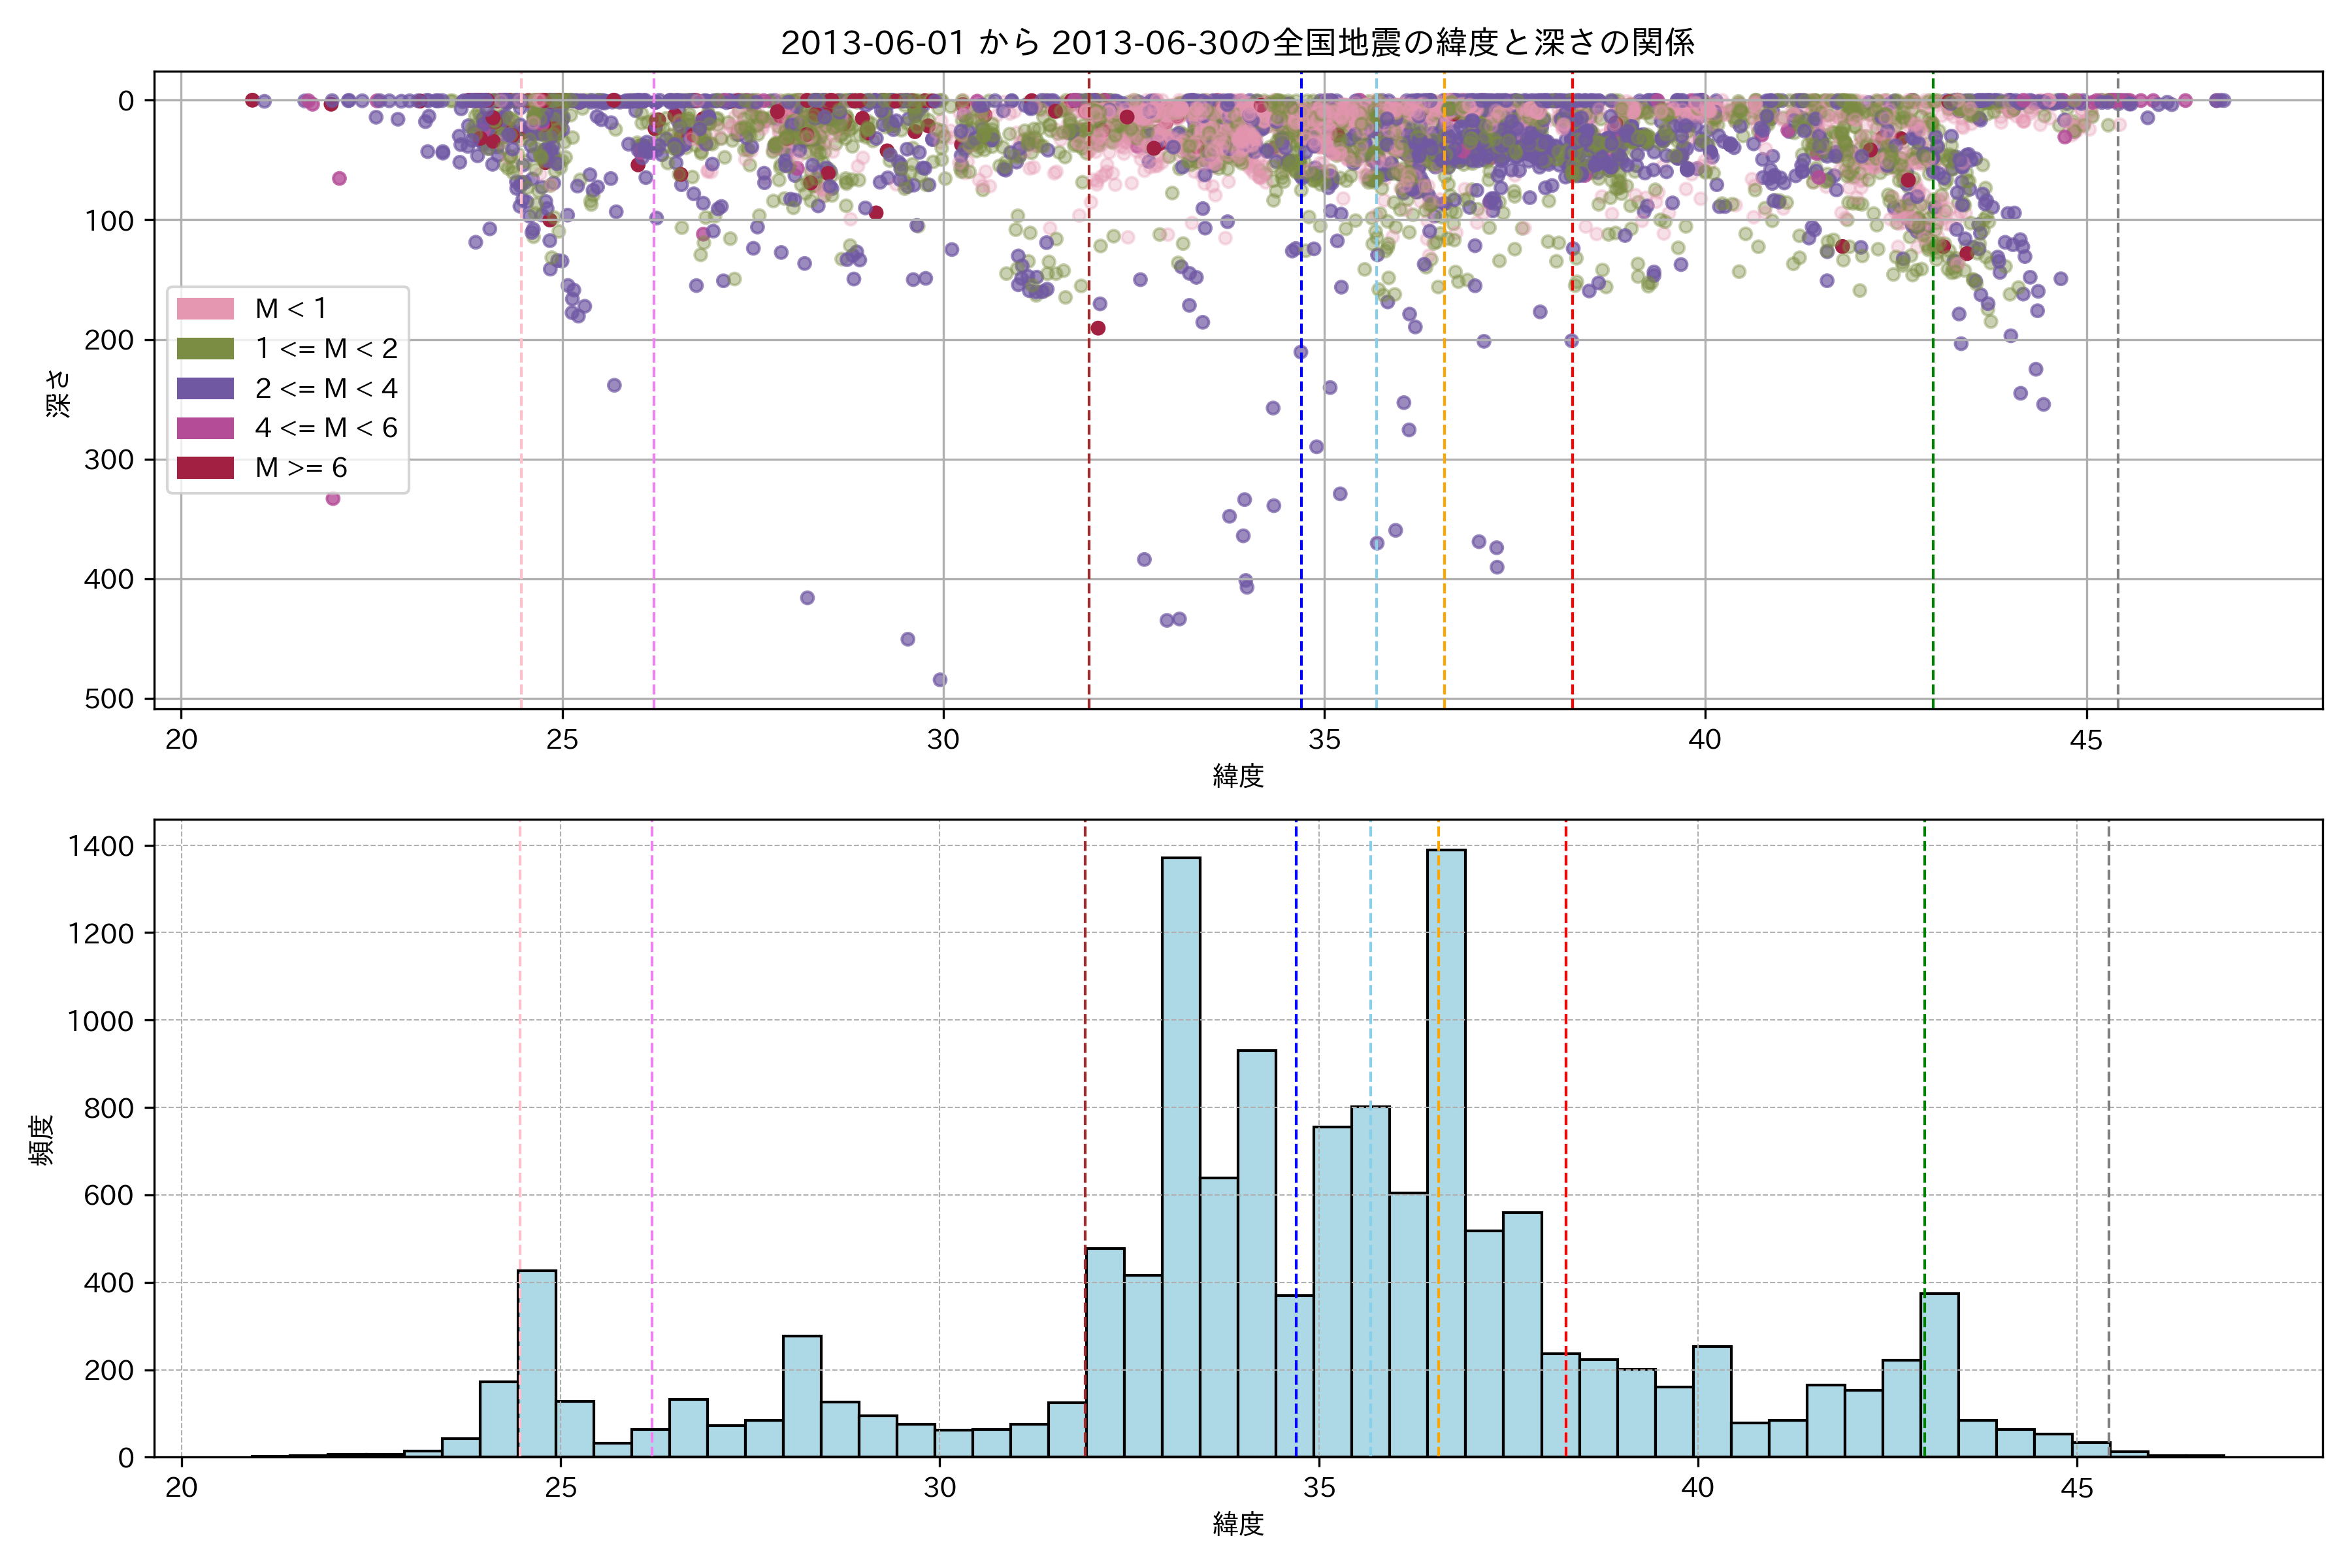Click the 緯度 label under the scatter plot
Viewport: 2352px width, 1568px height.
(x=1238, y=775)
